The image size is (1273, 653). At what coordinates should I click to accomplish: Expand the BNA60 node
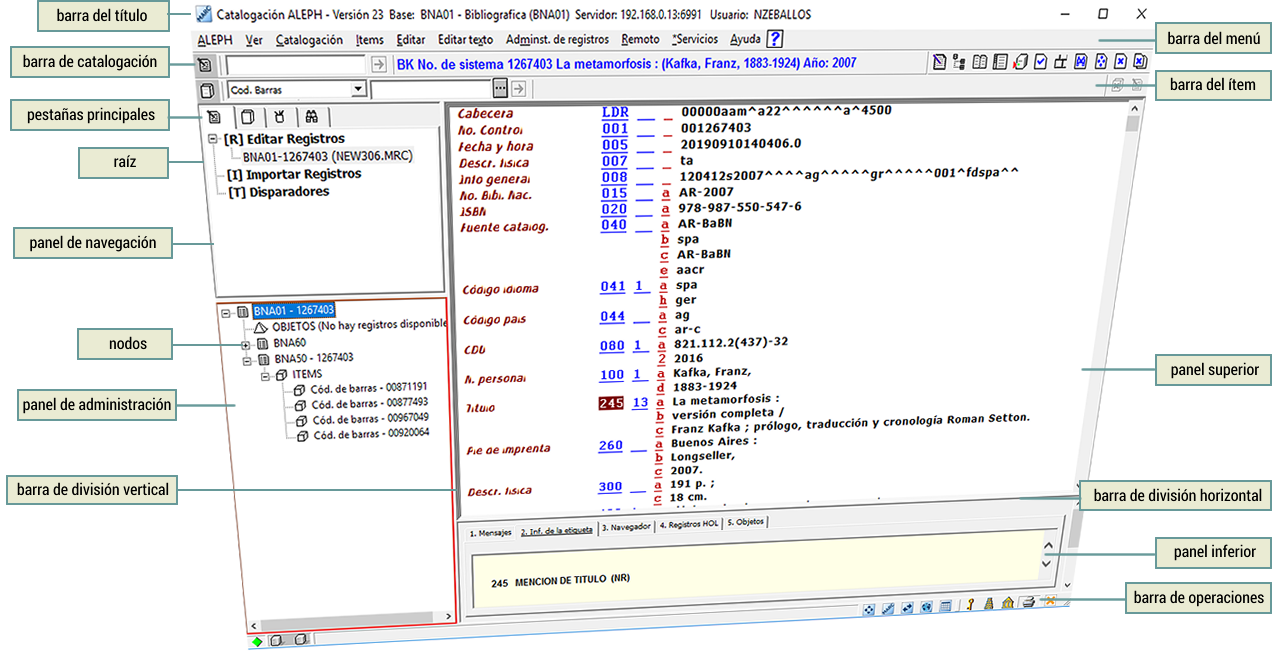pyautogui.click(x=246, y=345)
